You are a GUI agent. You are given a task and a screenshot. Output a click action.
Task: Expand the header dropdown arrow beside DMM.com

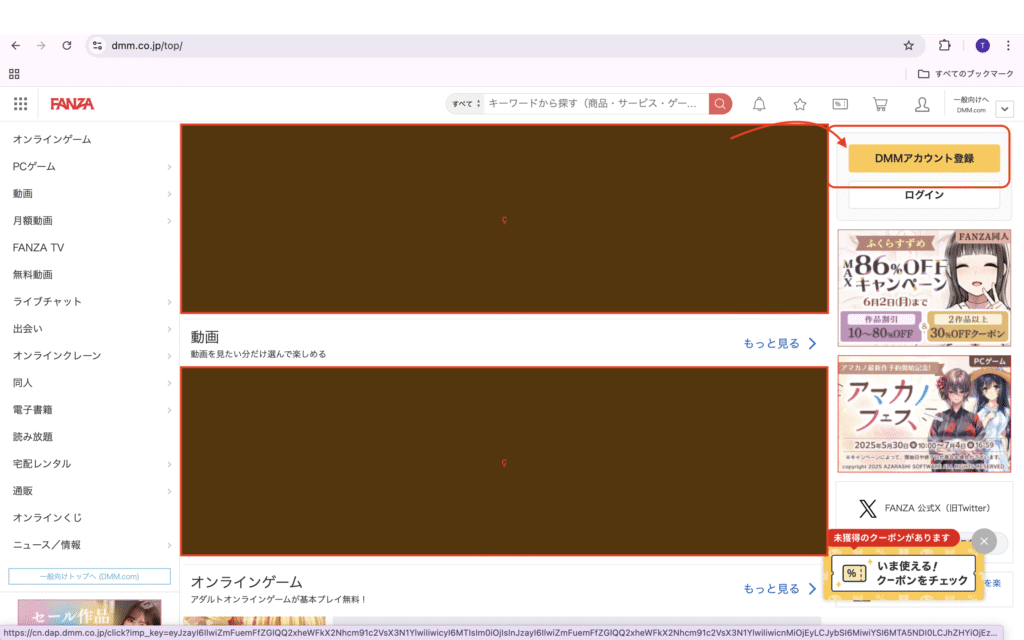coord(1005,109)
